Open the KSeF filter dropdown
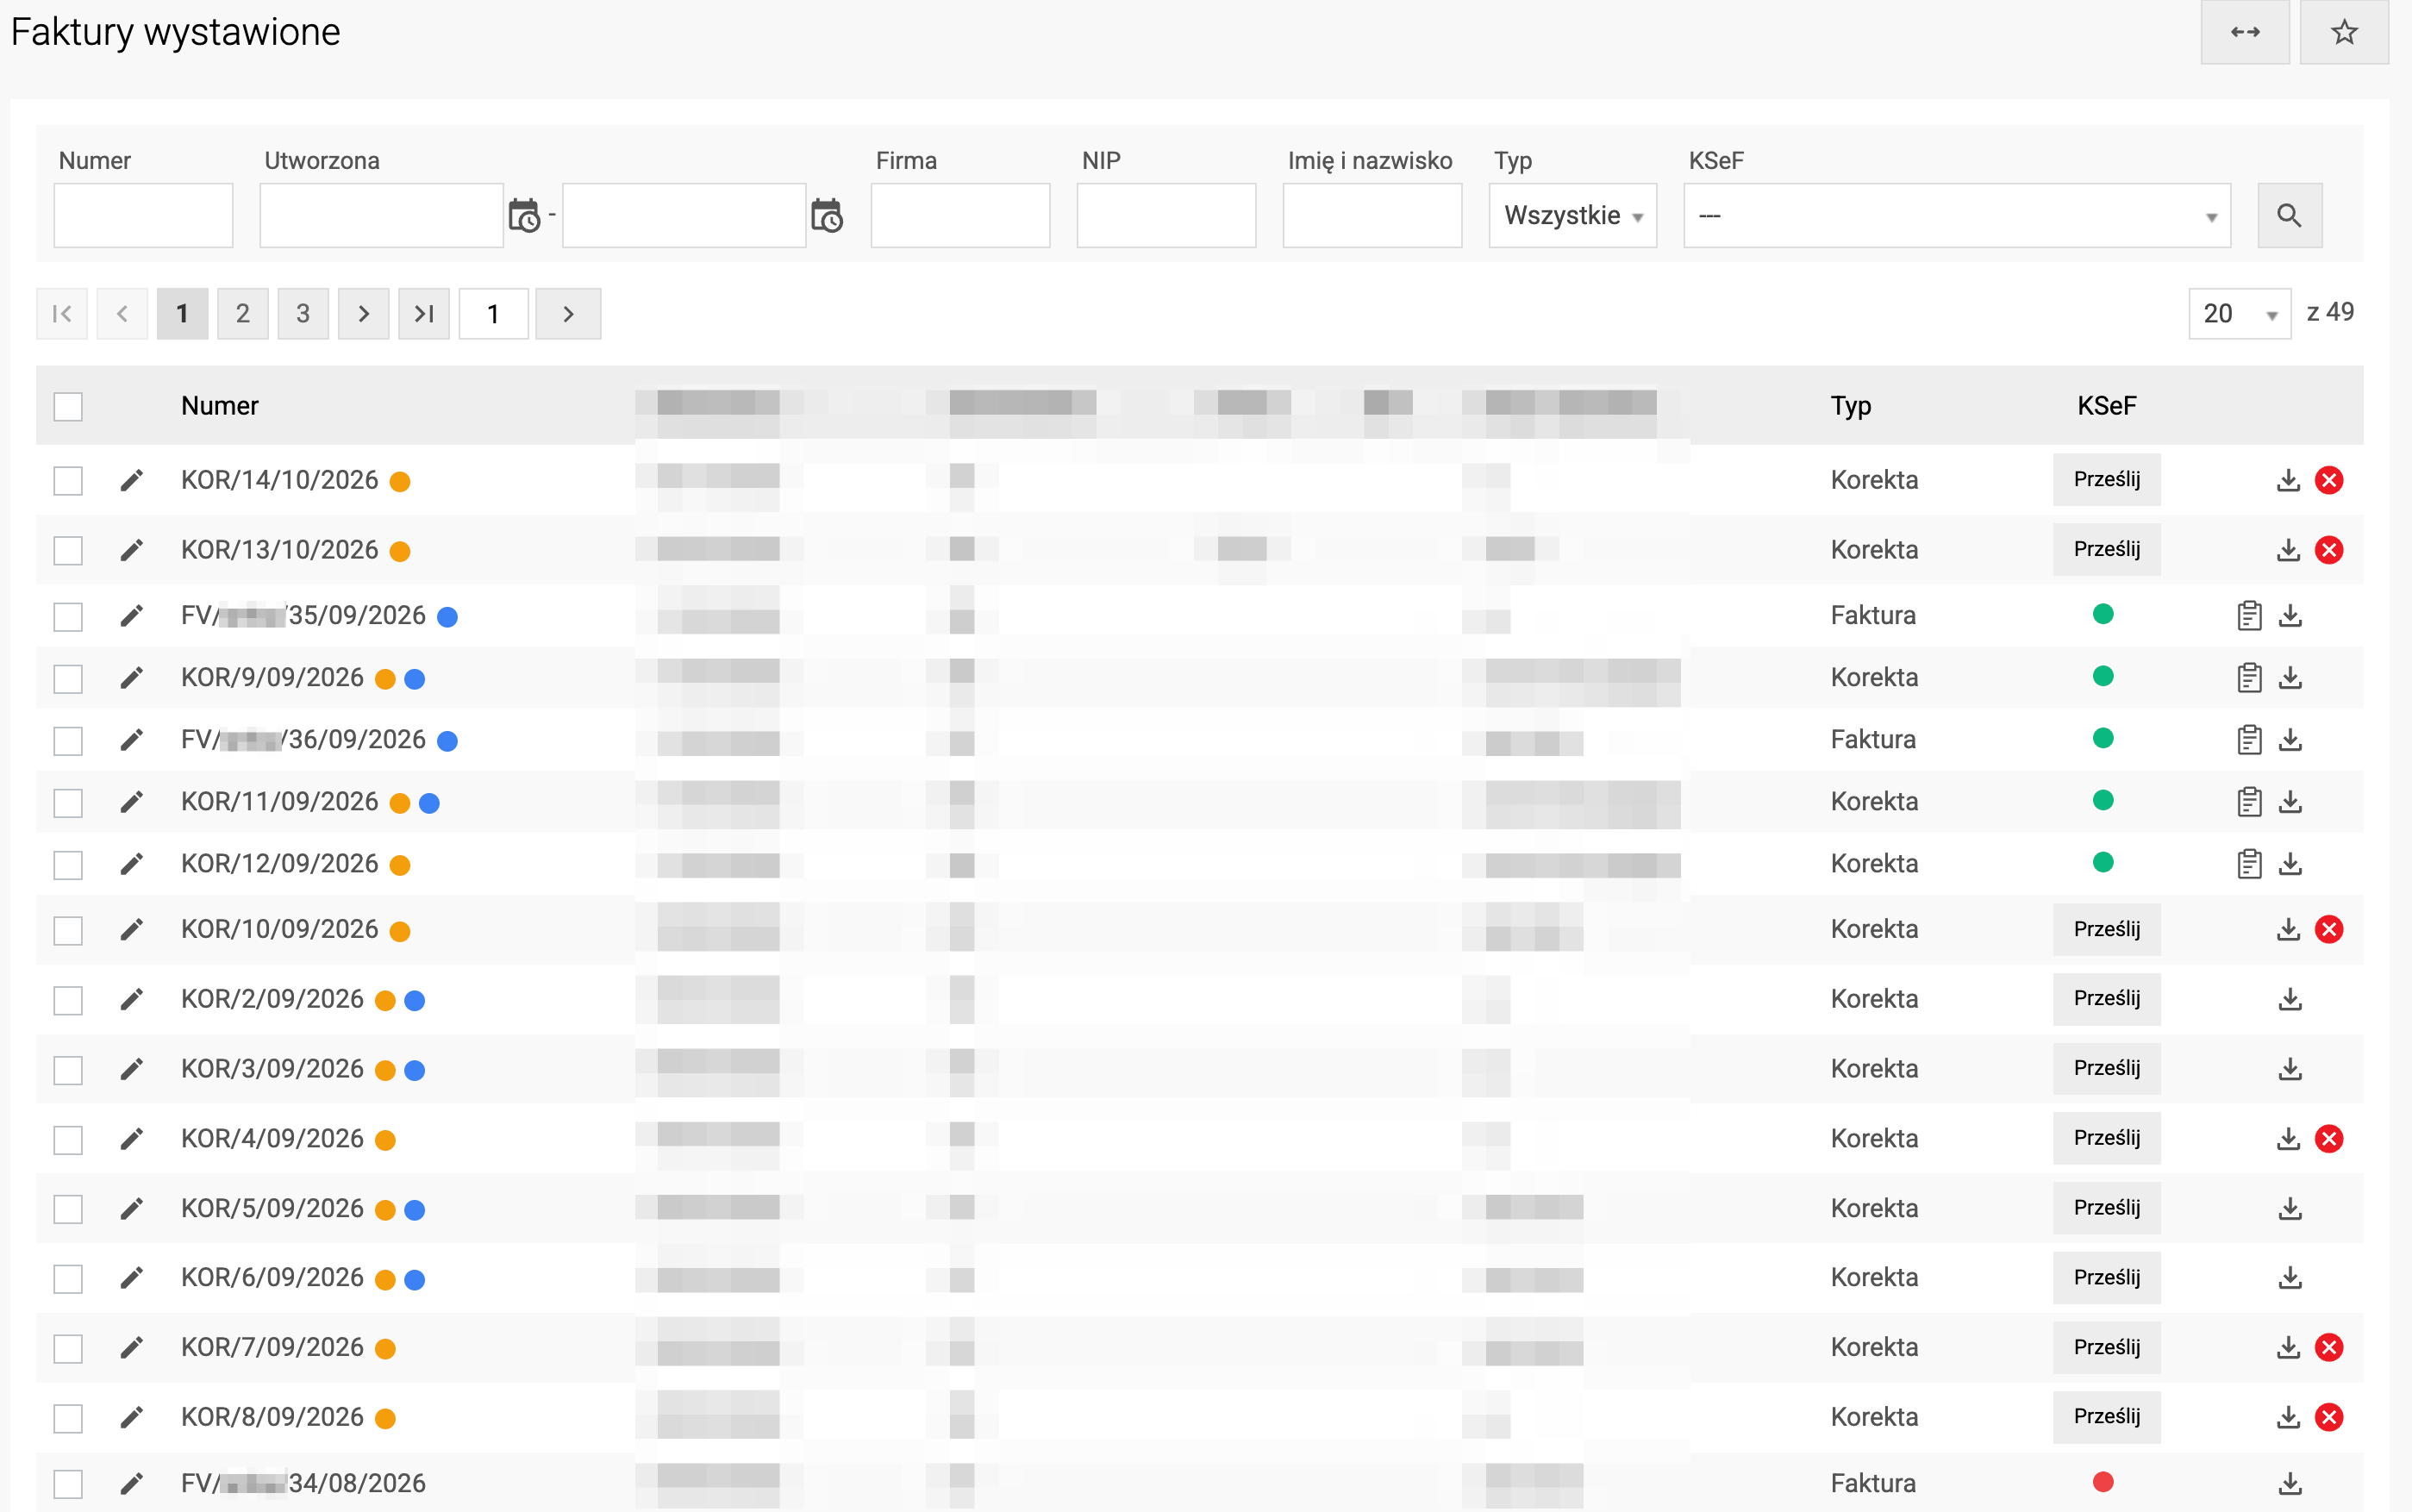Screen dimensions: 2412x1512 [x=1957, y=215]
